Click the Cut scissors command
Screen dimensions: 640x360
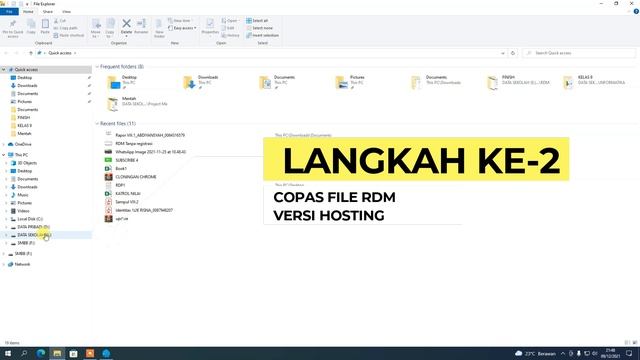point(60,21)
